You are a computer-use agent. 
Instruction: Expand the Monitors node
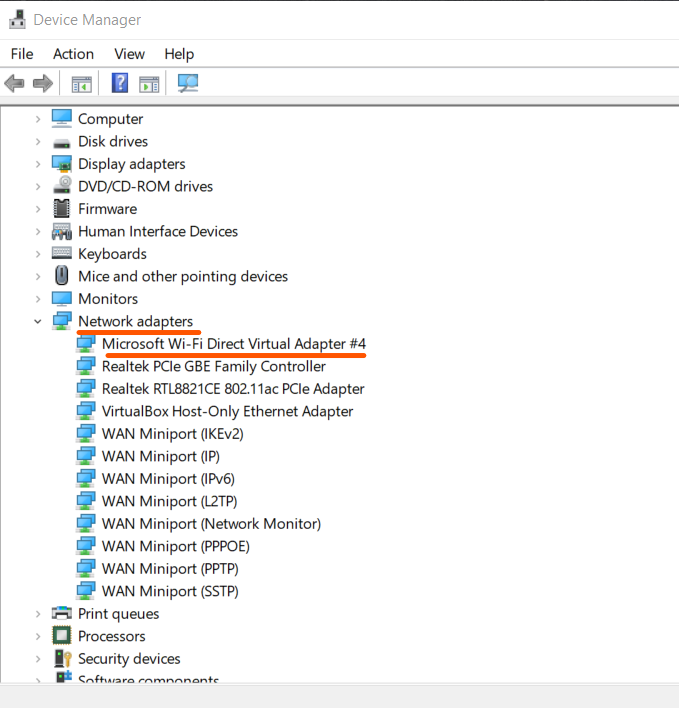pyautogui.click(x=38, y=299)
